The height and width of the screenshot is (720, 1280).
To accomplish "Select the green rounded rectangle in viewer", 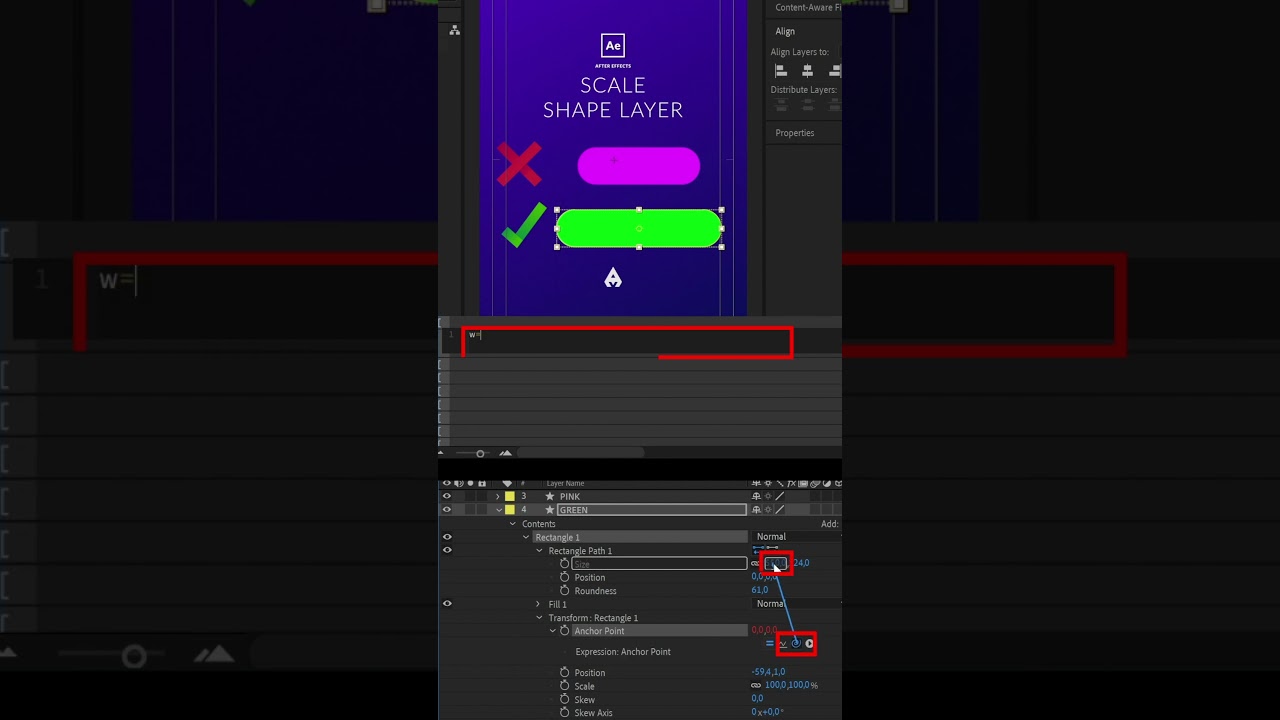I will tap(639, 228).
